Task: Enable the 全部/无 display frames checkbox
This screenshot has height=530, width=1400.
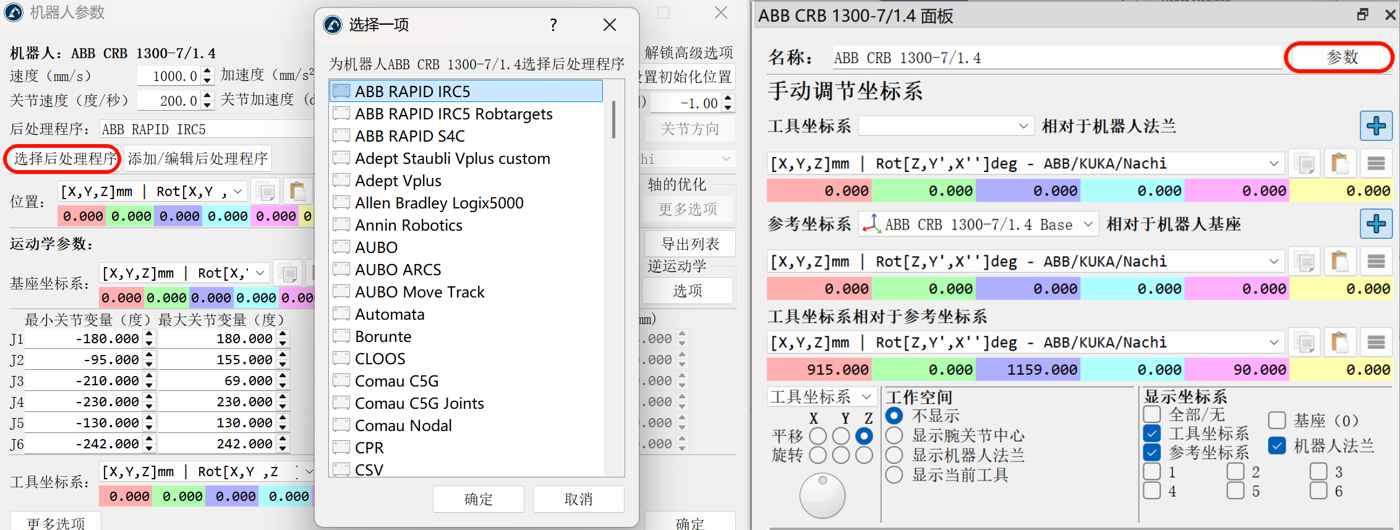Action: point(1152,415)
